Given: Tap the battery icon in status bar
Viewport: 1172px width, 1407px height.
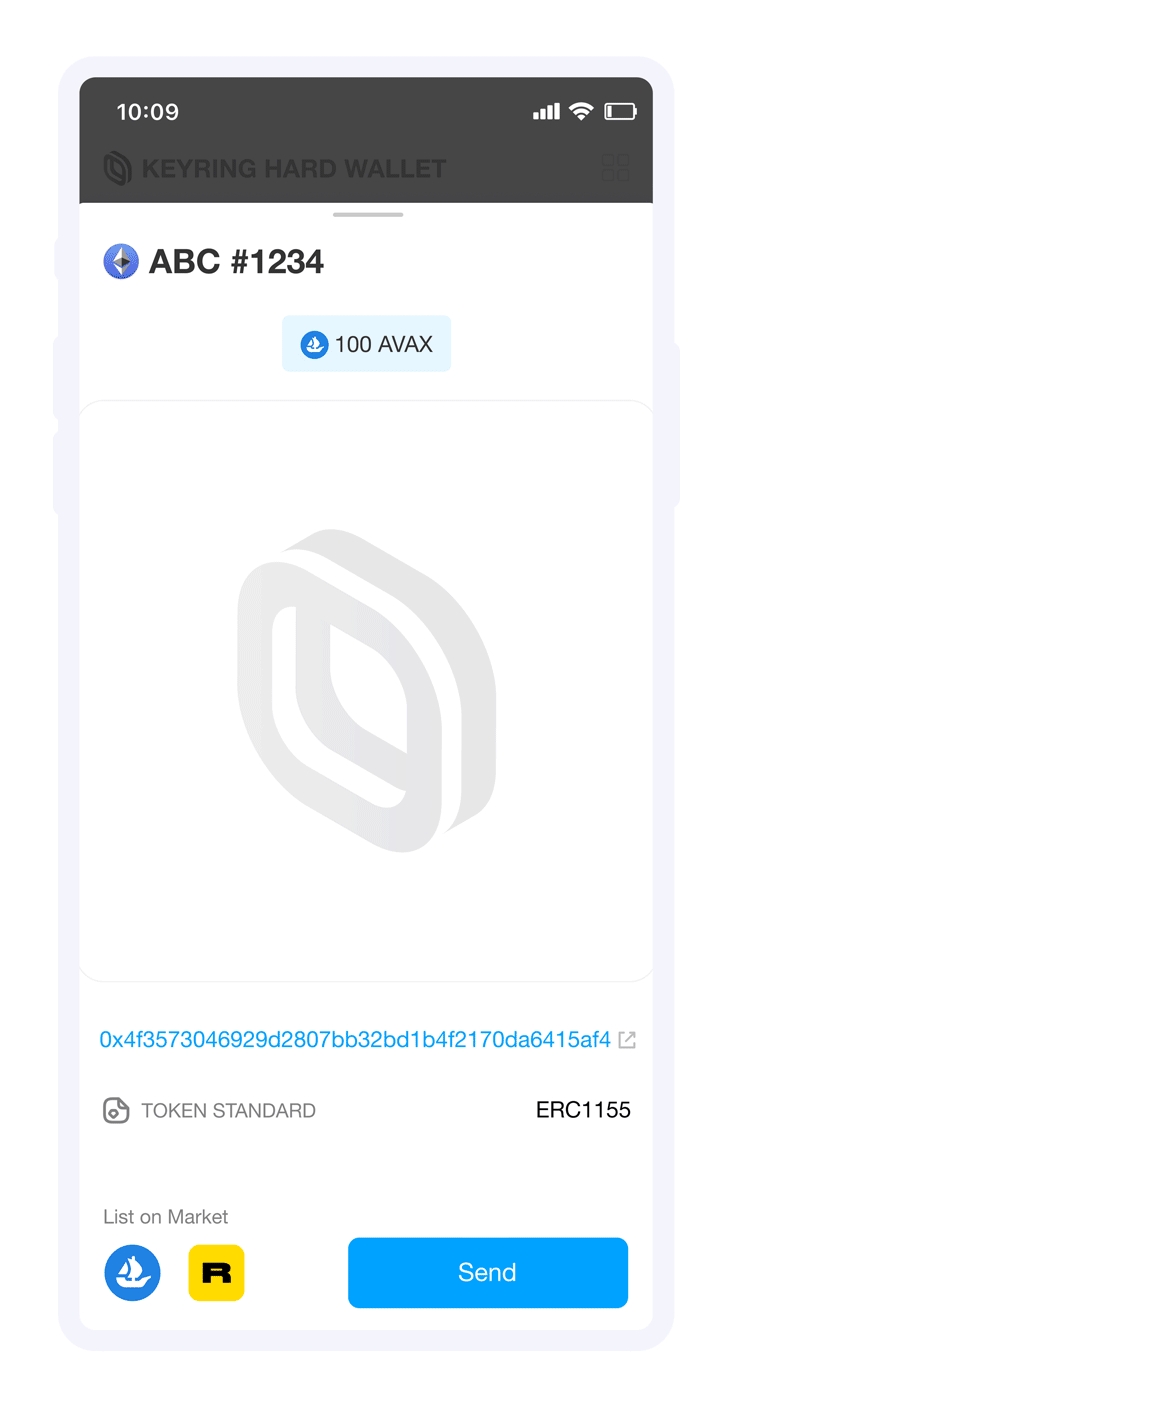Looking at the screenshot, I should 620,111.
